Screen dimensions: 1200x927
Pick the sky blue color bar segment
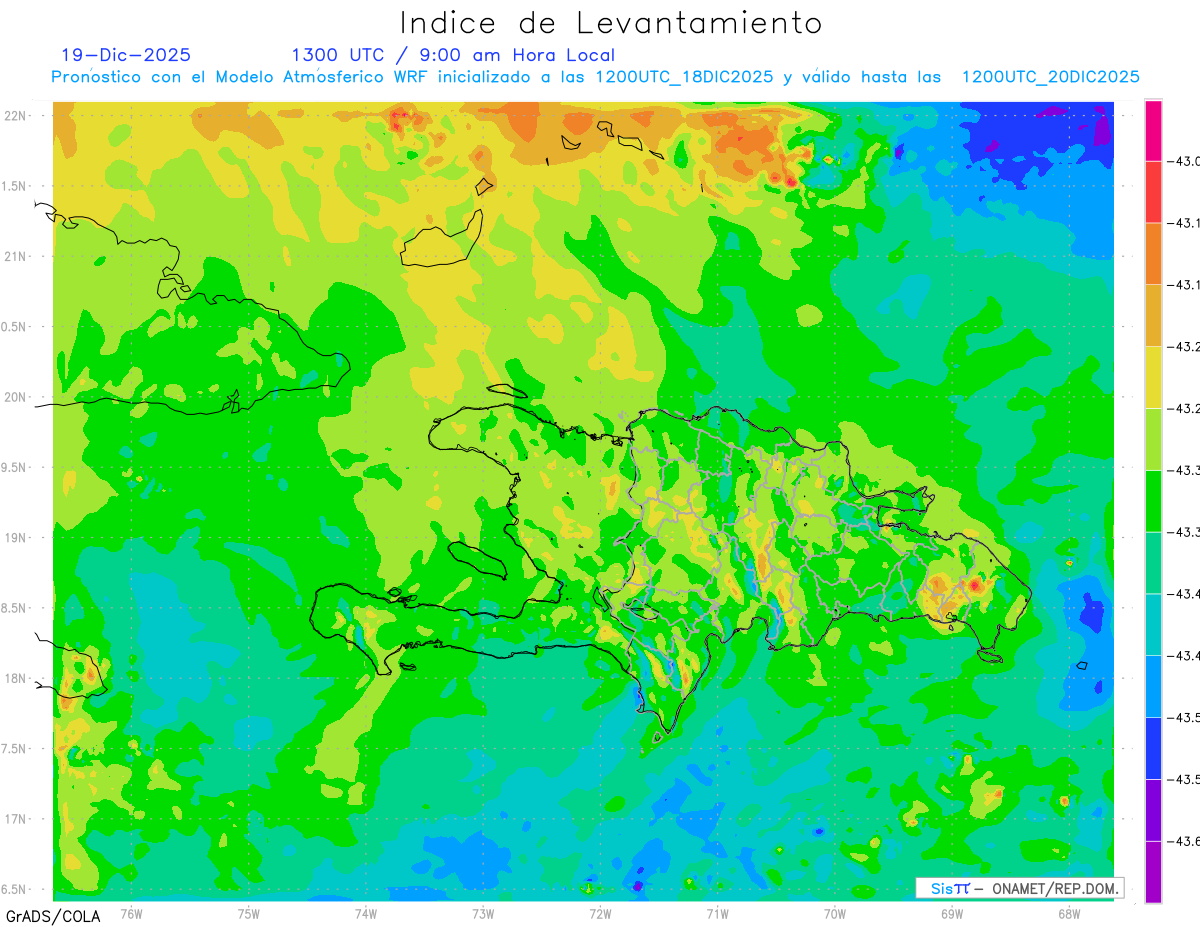coord(1153,686)
